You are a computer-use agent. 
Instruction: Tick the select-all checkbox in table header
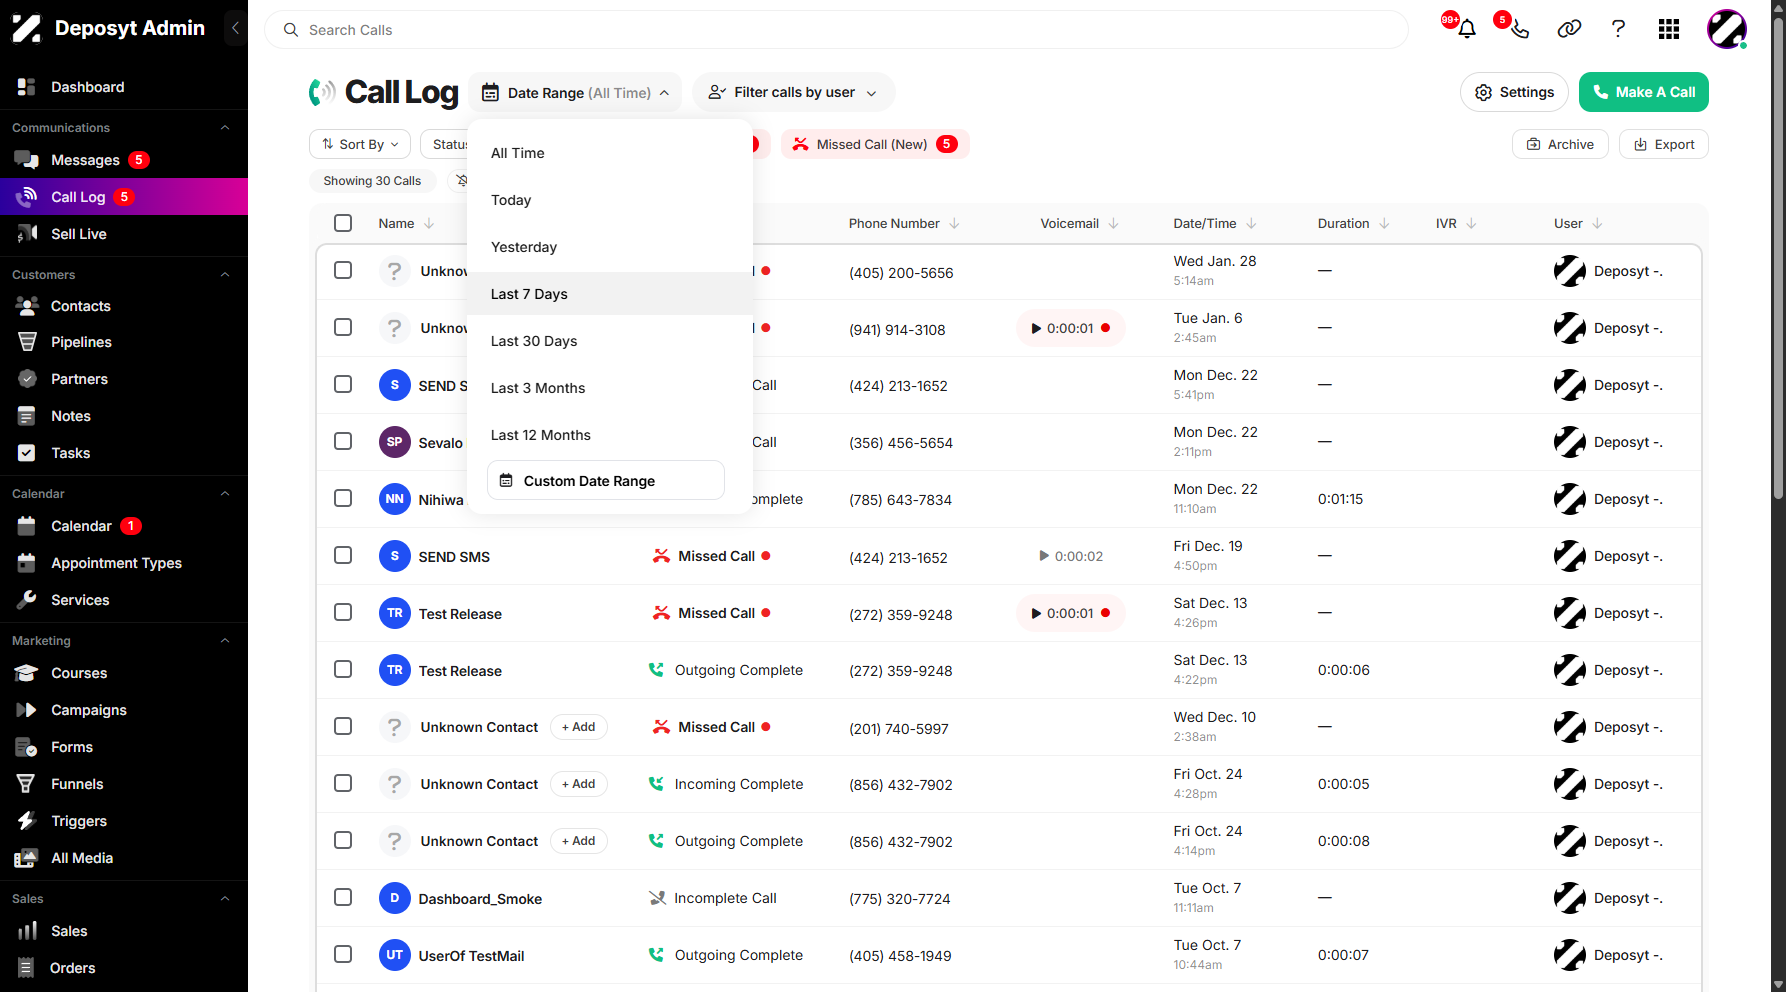tap(343, 223)
